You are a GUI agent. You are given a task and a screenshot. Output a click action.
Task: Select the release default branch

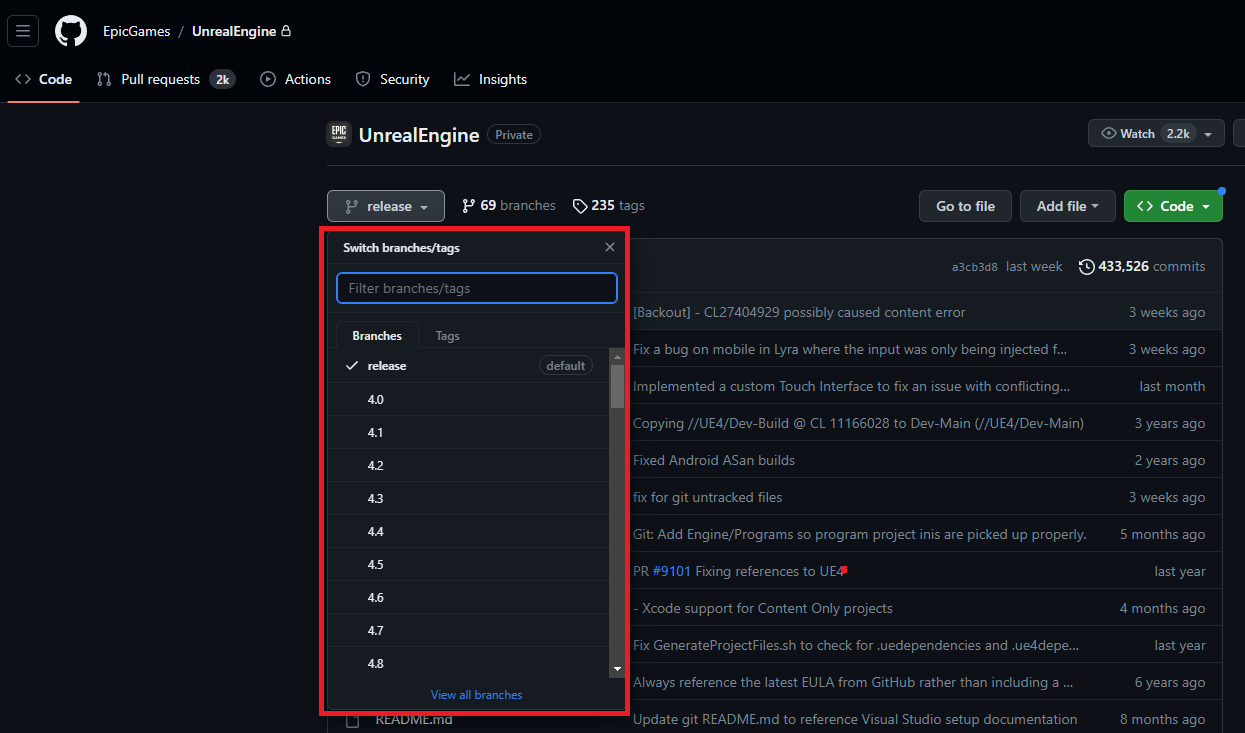click(469, 366)
